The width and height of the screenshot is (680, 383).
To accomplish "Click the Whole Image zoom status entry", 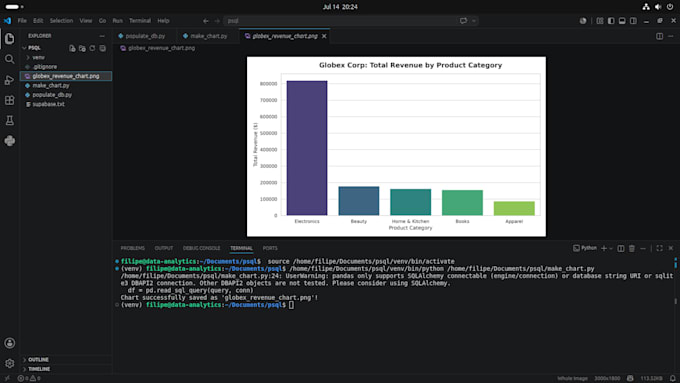I will tap(572, 378).
